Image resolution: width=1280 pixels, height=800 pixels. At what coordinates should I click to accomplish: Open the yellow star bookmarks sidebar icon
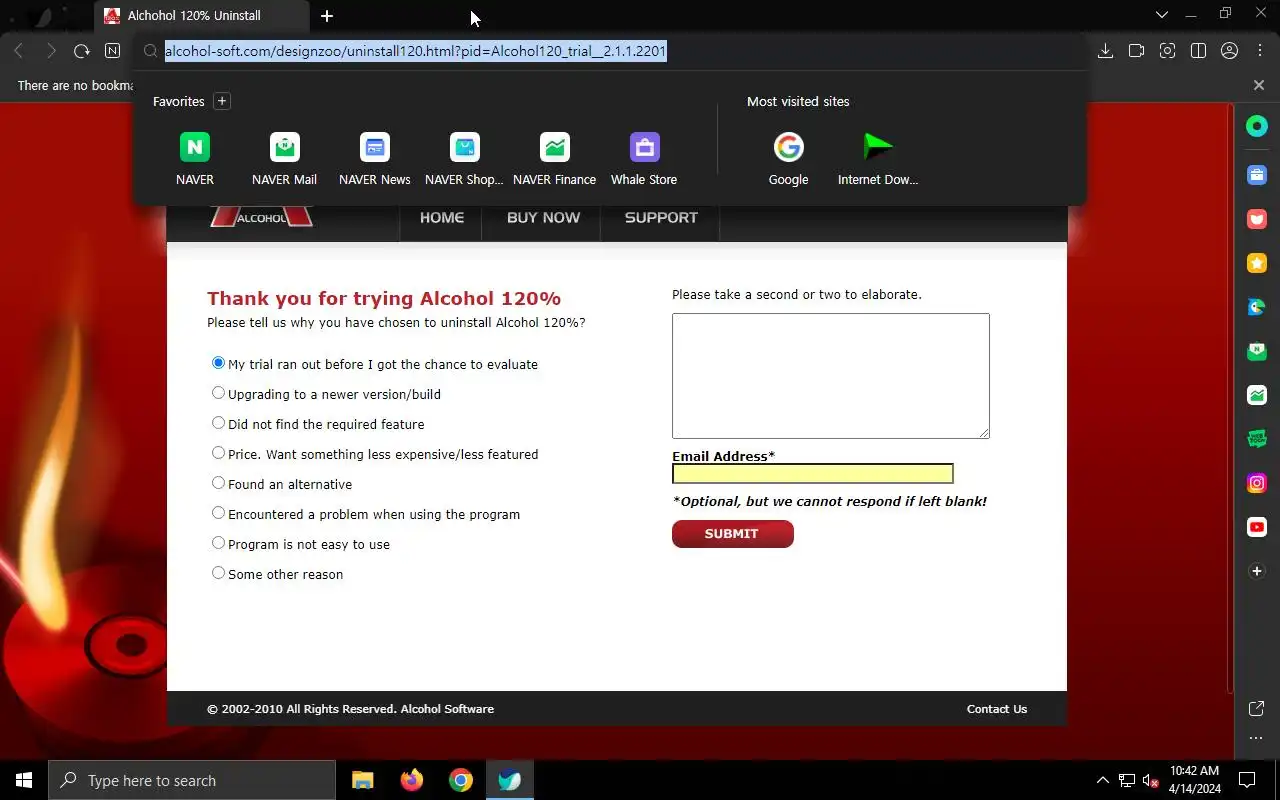[1257, 263]
